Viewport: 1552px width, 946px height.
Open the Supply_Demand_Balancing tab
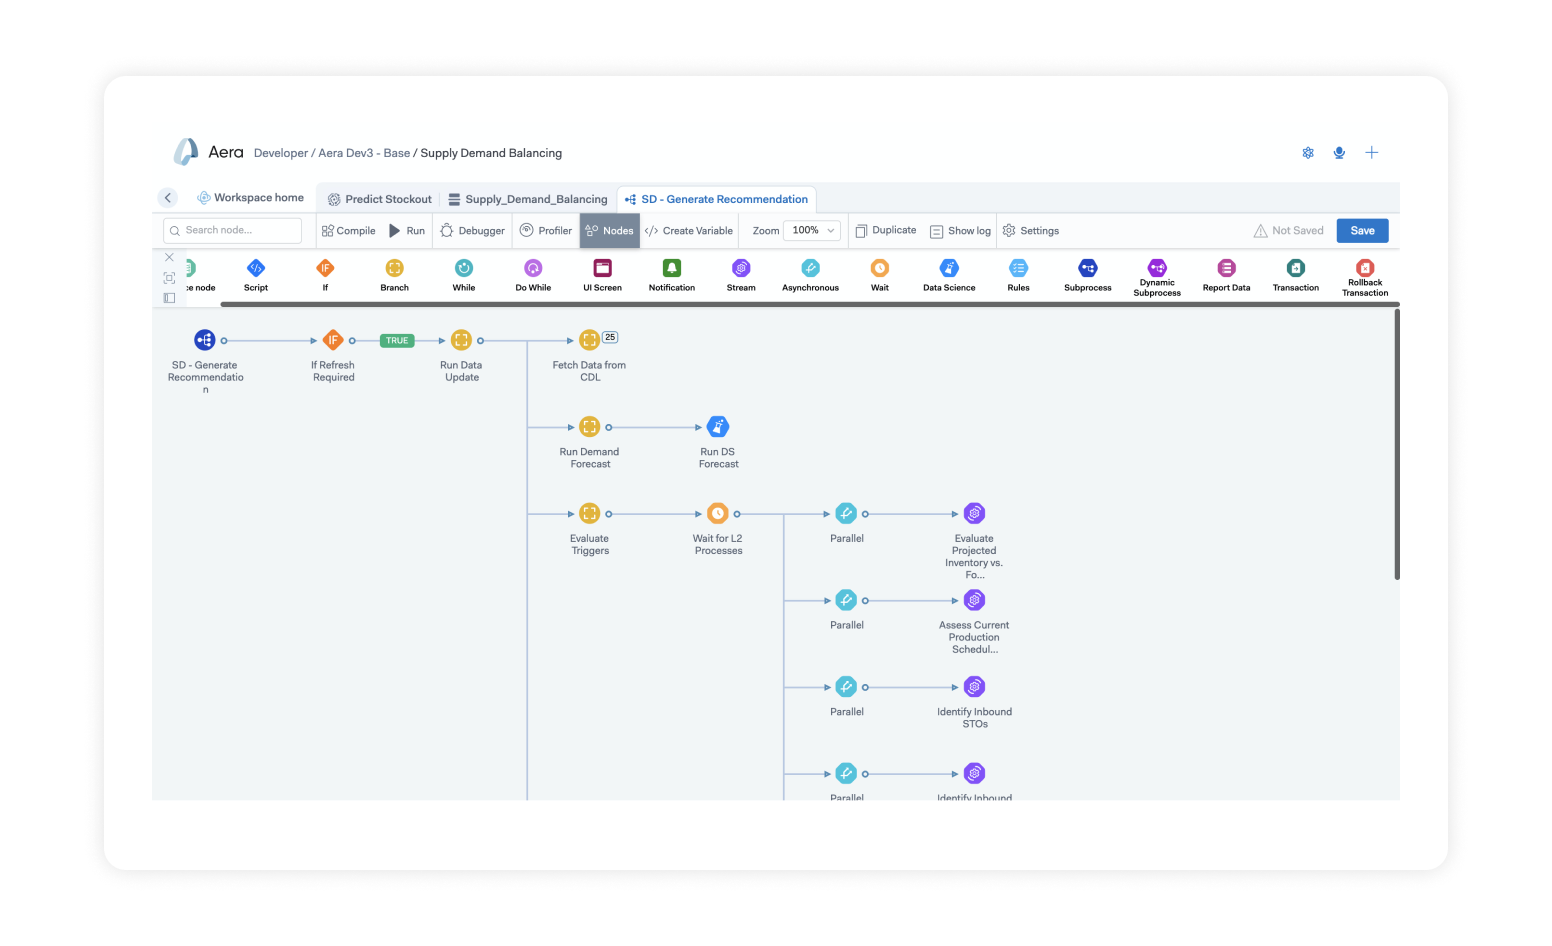[536, 198]
